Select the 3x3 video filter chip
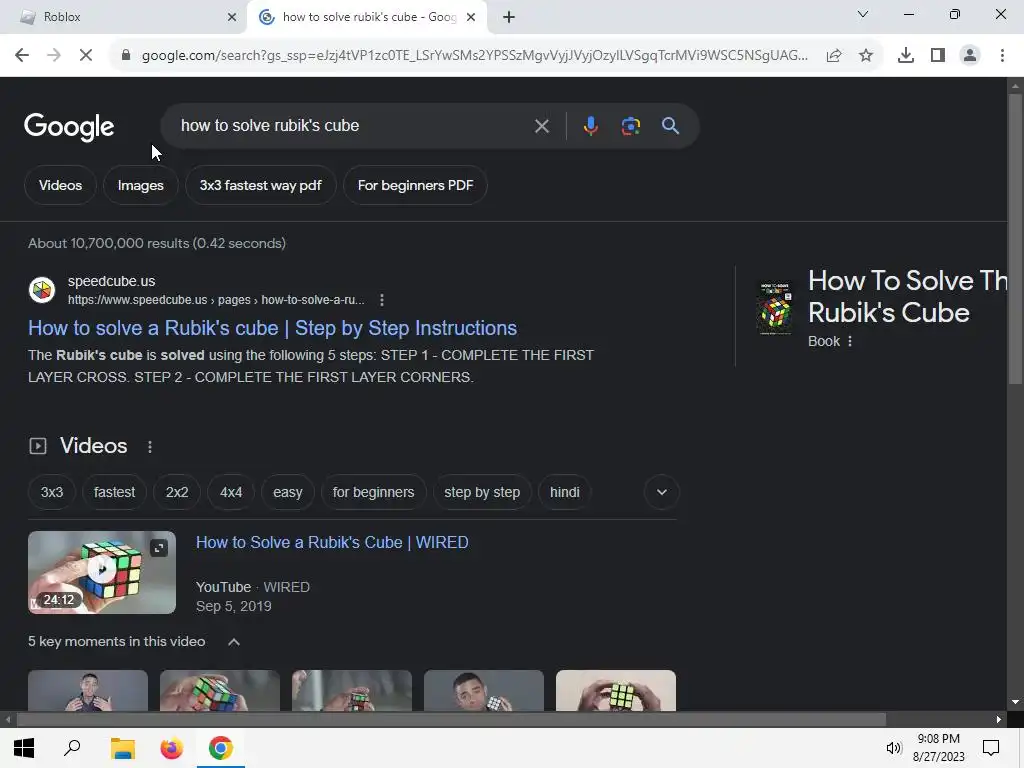The width and height of the screenshot is (1024, 768). [x=52, y=492]
